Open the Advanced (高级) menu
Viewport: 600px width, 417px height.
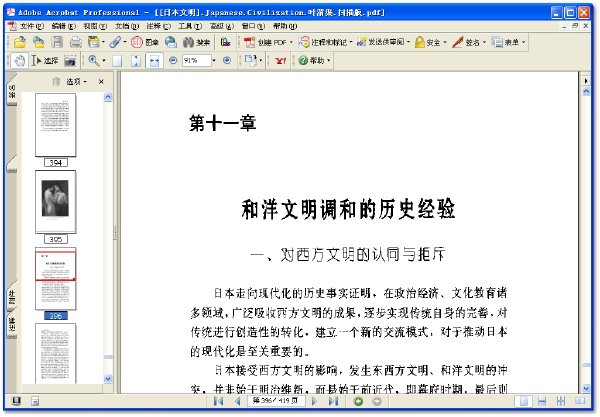tap(222, 26)
